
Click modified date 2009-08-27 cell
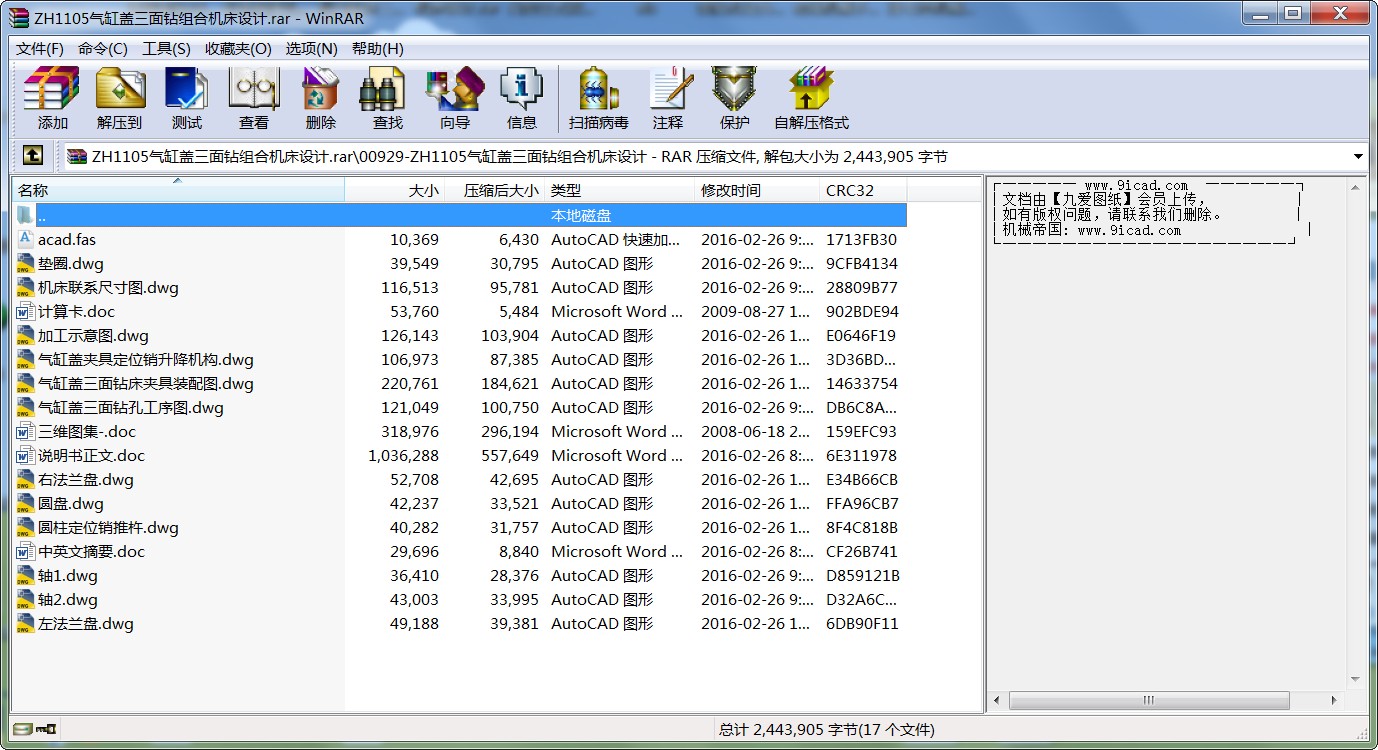757,311
